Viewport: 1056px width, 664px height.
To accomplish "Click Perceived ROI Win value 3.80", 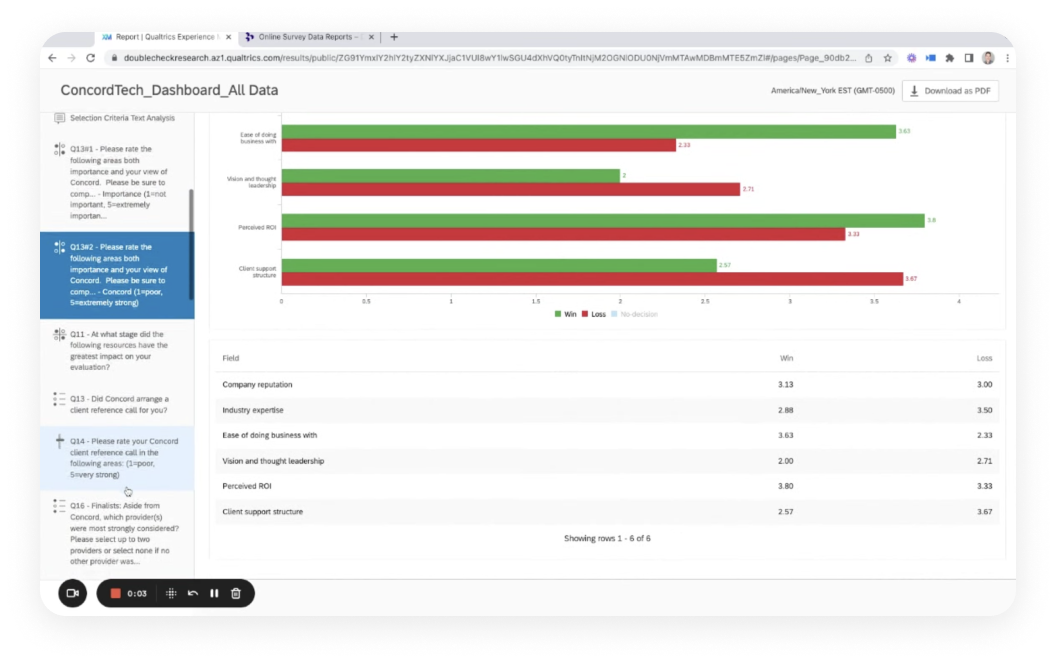I will (785, 486).
